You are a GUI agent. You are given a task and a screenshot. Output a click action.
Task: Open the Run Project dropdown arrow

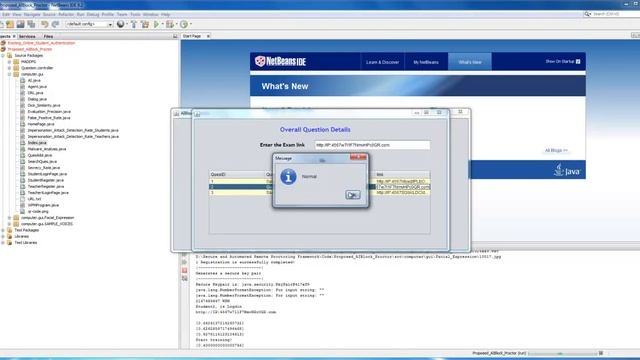coord(162,24)
